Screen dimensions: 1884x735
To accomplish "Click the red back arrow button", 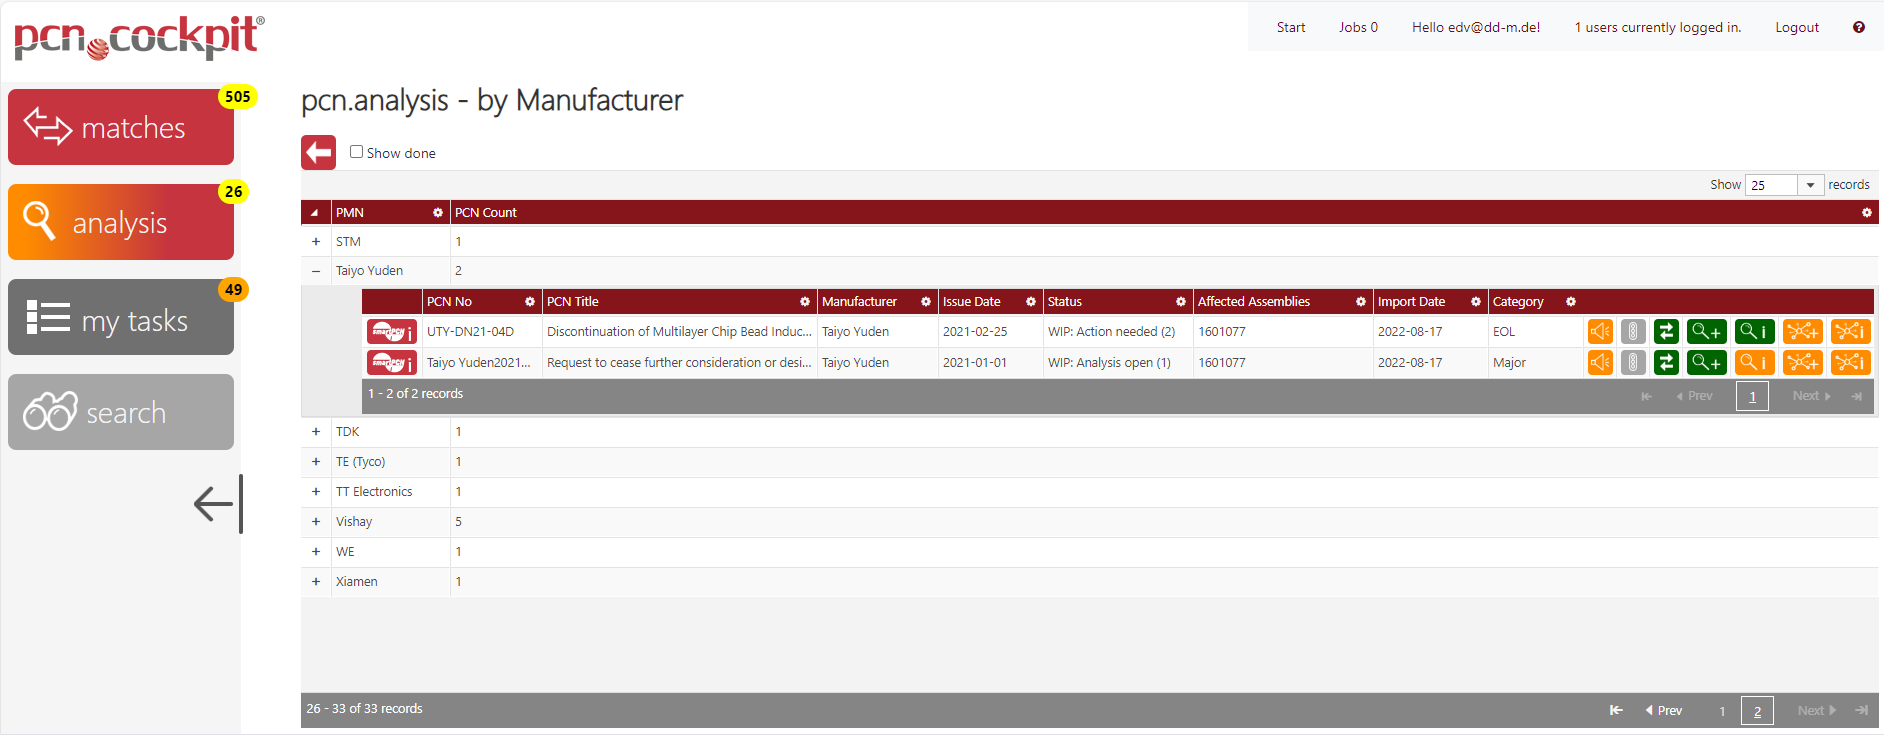I will (x=318, y=153).
